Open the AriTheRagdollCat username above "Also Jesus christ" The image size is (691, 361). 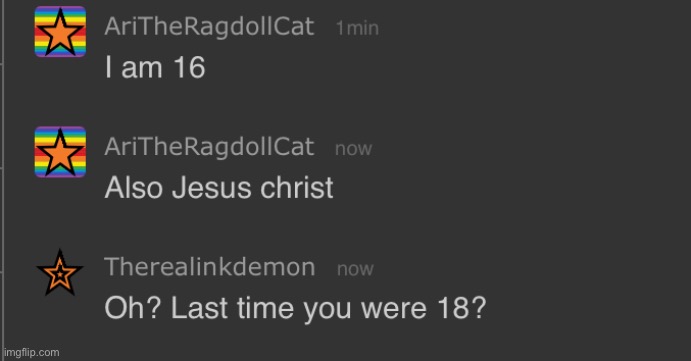point(209,147)
